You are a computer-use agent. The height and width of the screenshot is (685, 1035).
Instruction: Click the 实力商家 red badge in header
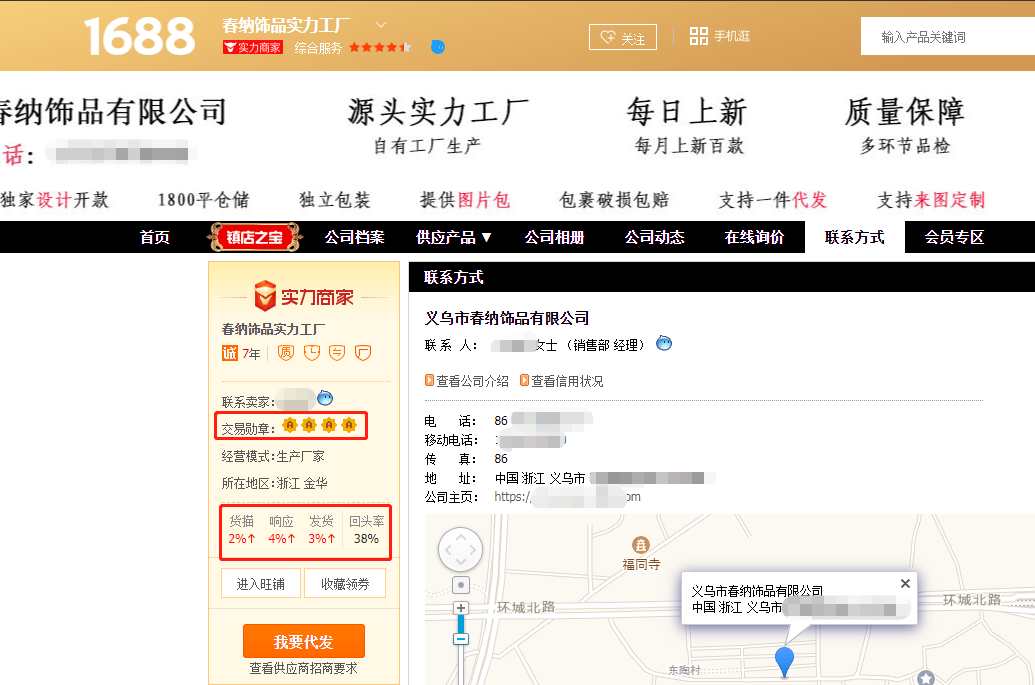click(x=253, y=48)
